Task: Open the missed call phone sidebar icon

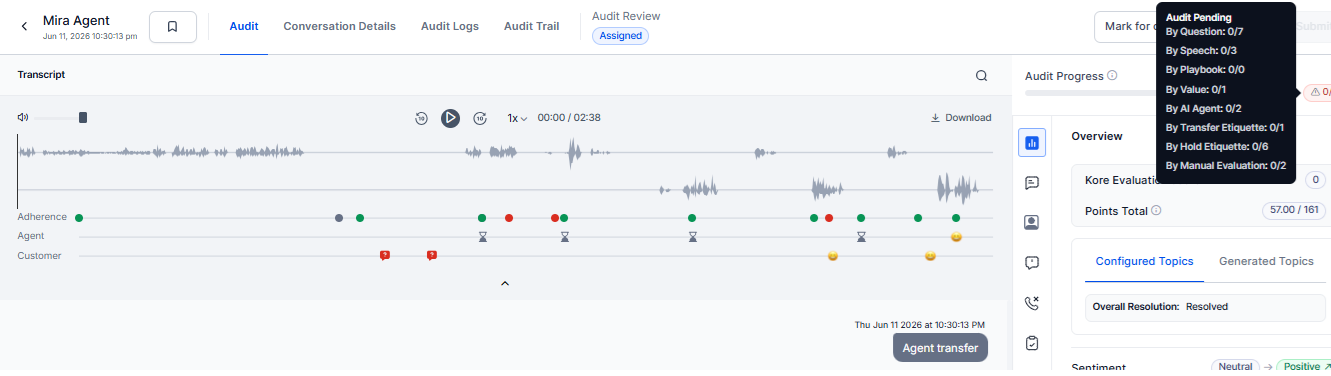Action: pos(1032,303)
